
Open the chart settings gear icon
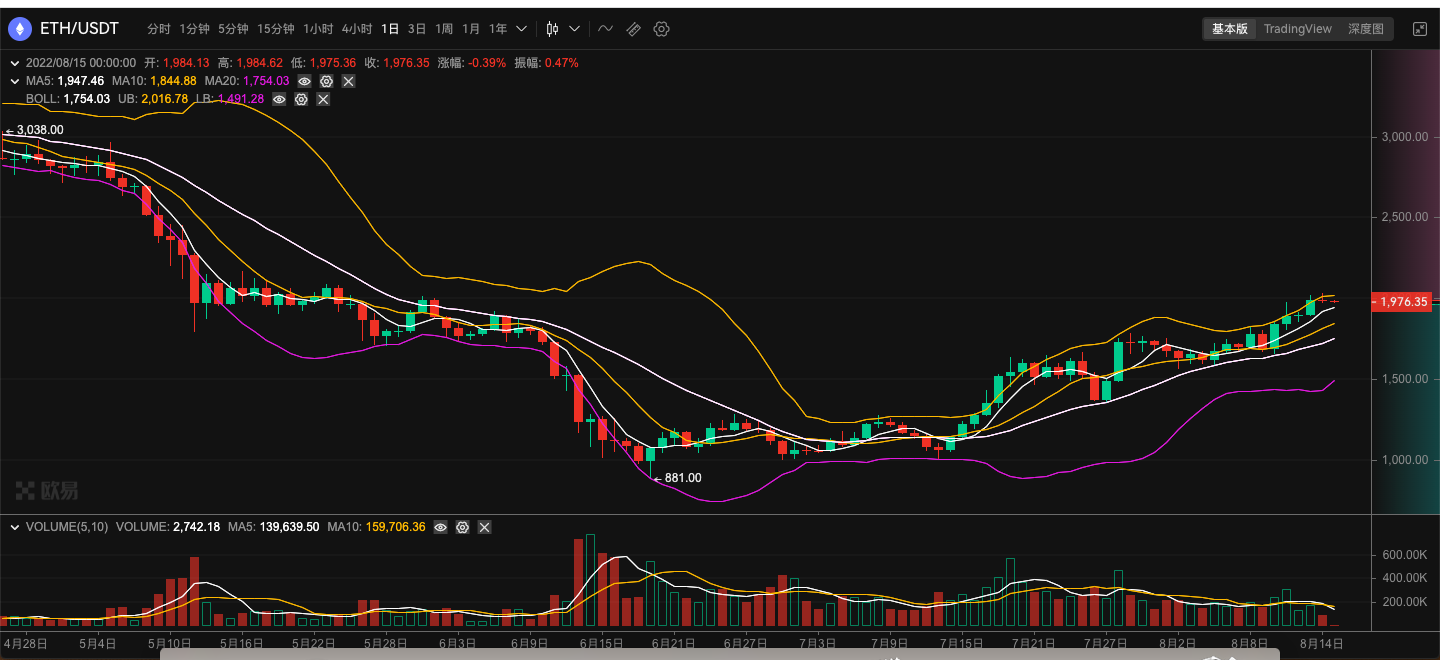661,29
